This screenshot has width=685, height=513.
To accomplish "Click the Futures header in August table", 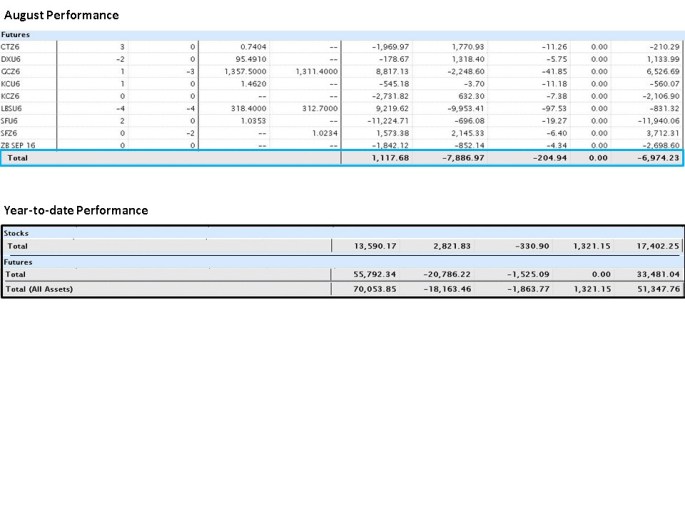I will 15,34.
